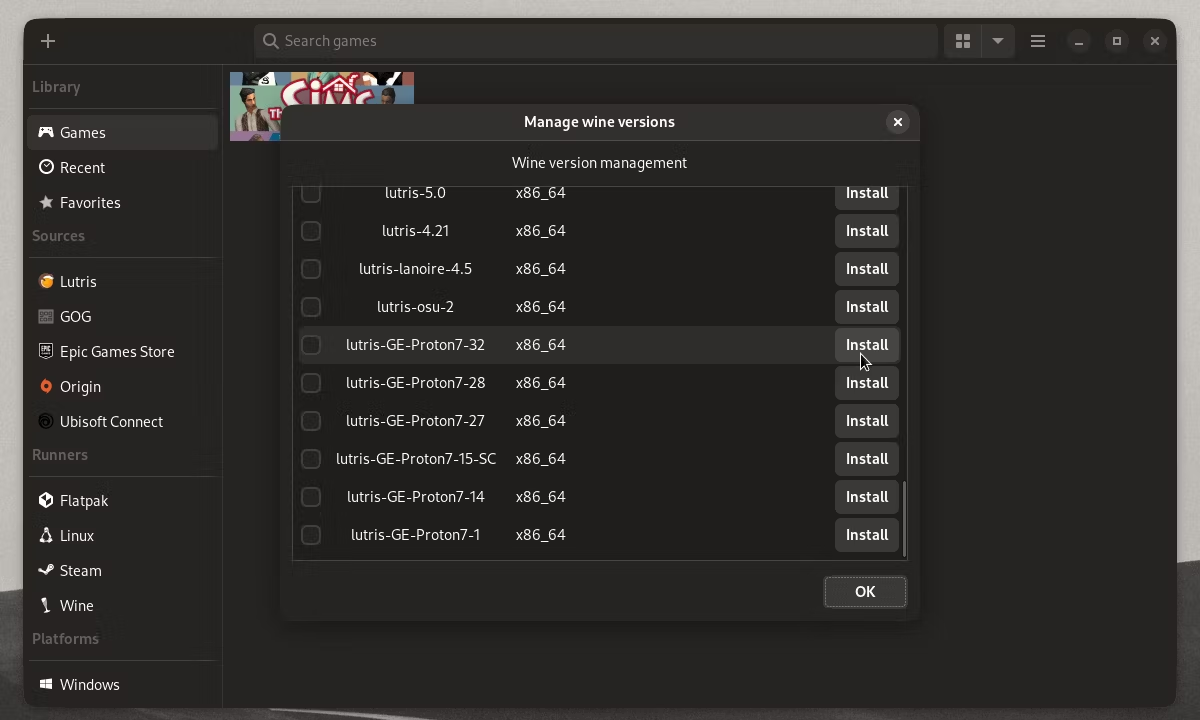Install lutris-lanoire-4.5
The height and width of the screenshot is (720, 1200).
[x=867, y=269]
